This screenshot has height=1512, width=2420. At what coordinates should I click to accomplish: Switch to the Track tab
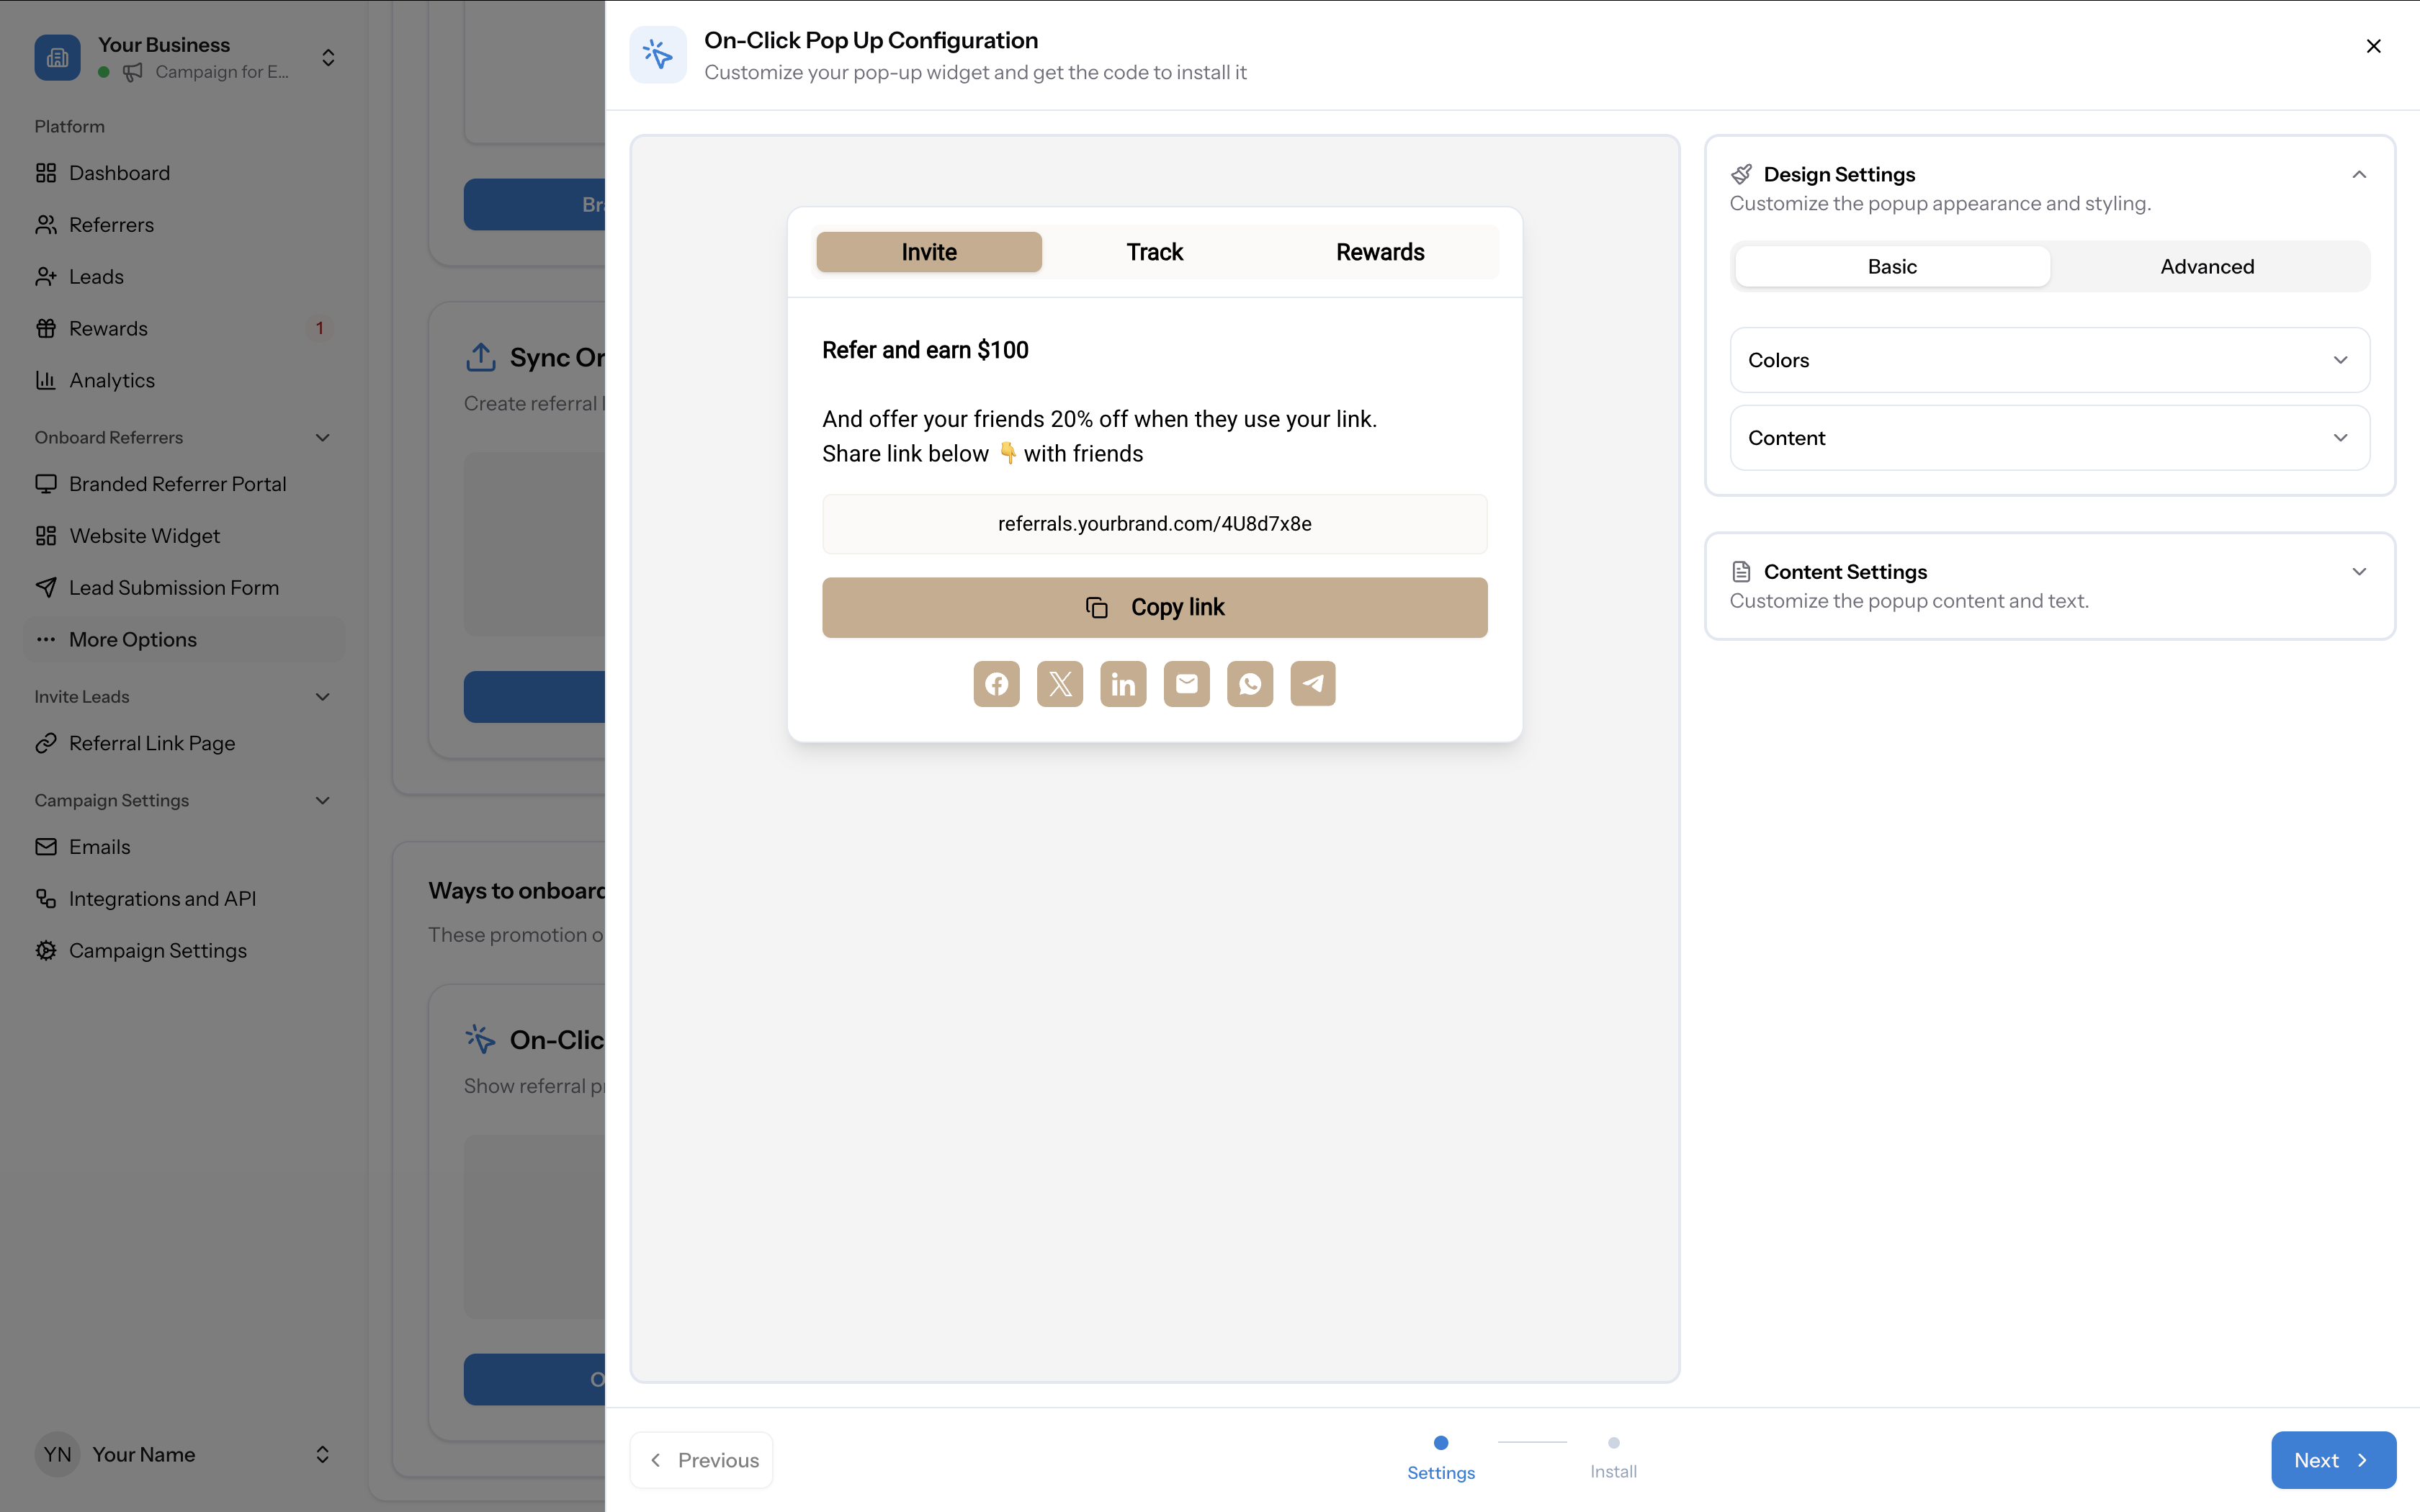pos(1154,251)
